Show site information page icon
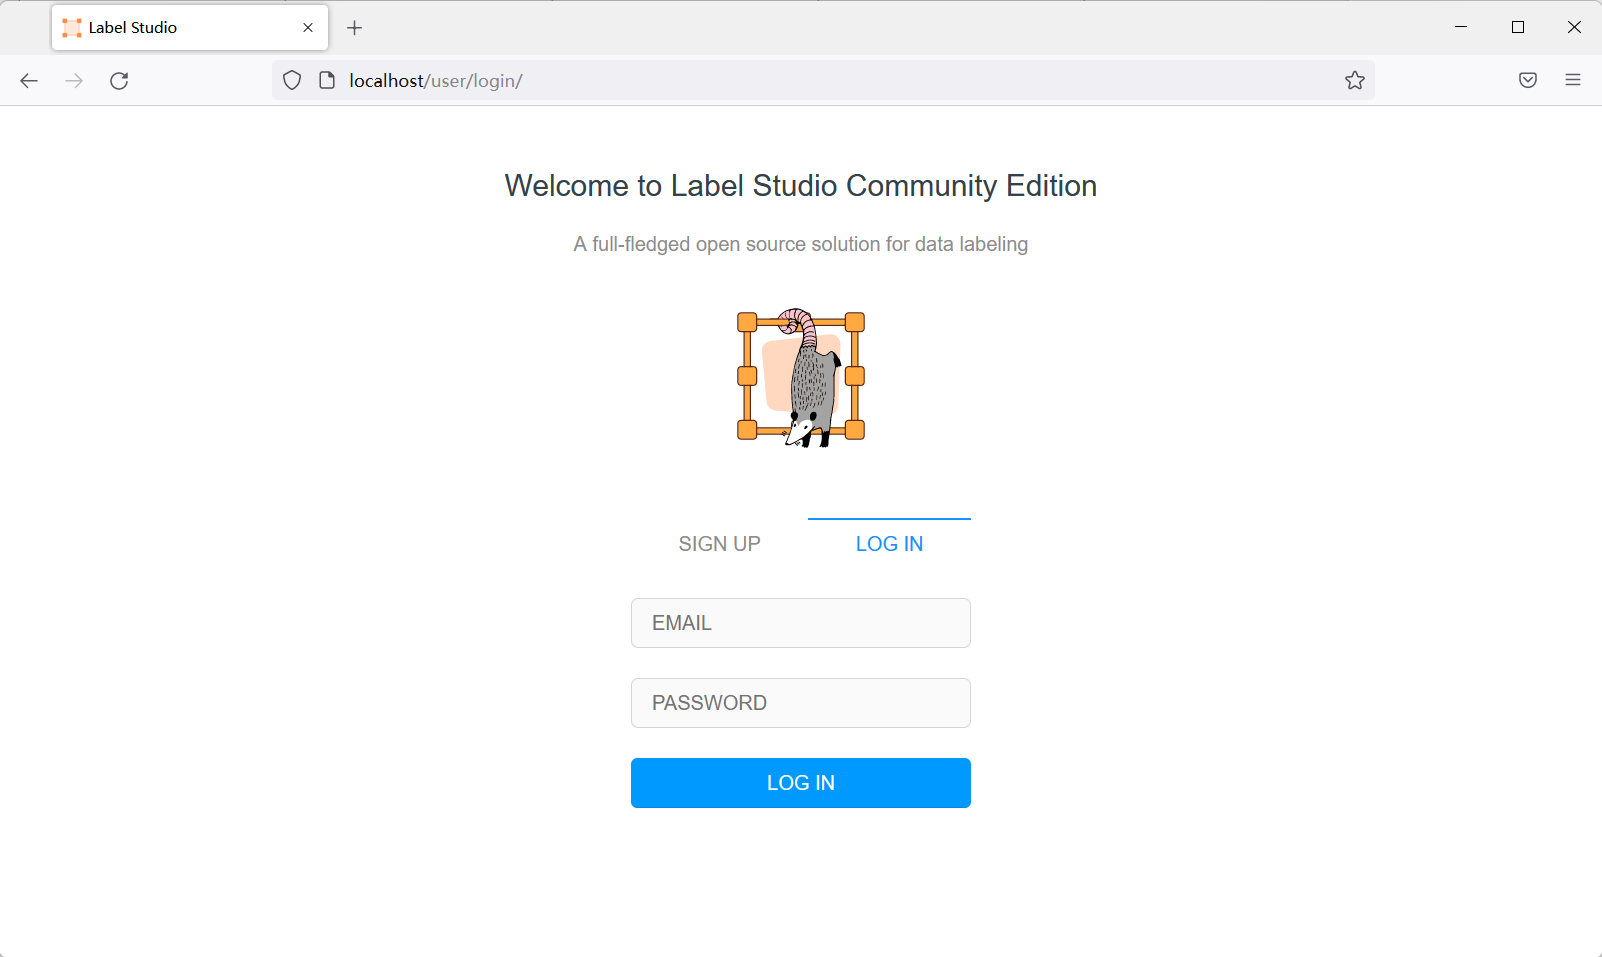 pyautogui.click(x=327, y=81)
